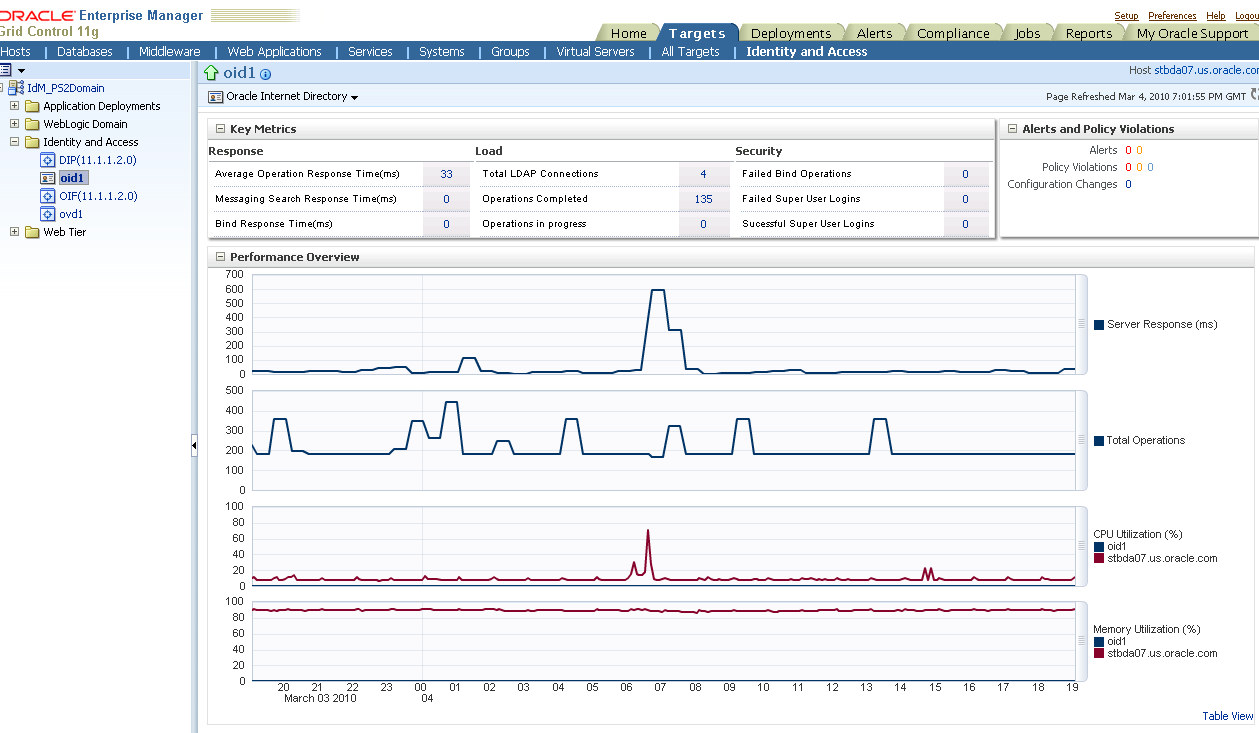
Task: Switch to the Home tab
Action: 628,33
